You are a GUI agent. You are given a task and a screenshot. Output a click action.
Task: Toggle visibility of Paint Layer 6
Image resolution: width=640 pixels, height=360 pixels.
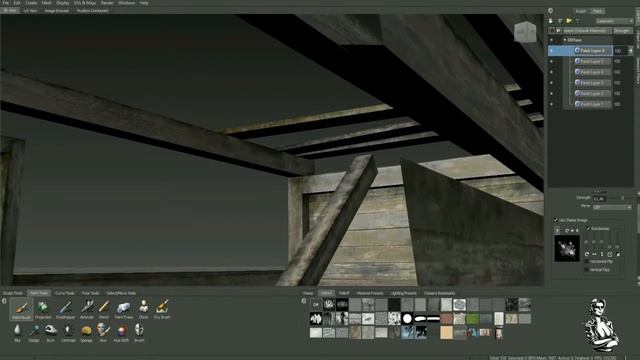point(551,51)
